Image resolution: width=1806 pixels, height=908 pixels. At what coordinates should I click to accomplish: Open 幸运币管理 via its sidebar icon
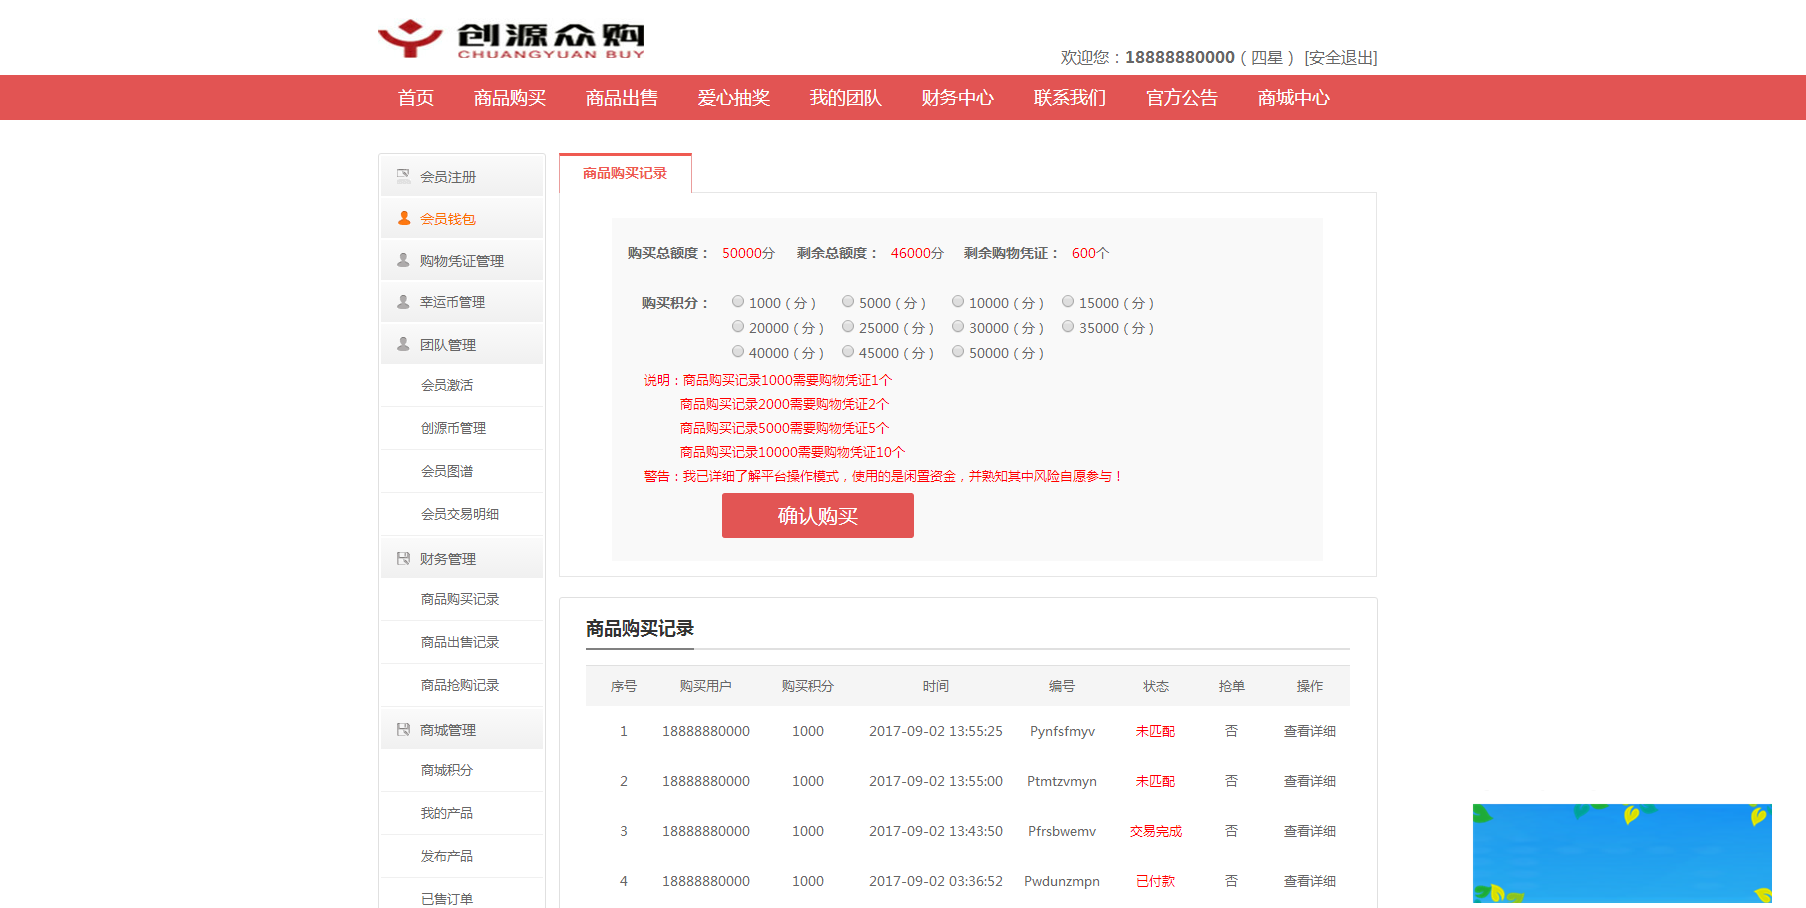(x=403, y=301)
